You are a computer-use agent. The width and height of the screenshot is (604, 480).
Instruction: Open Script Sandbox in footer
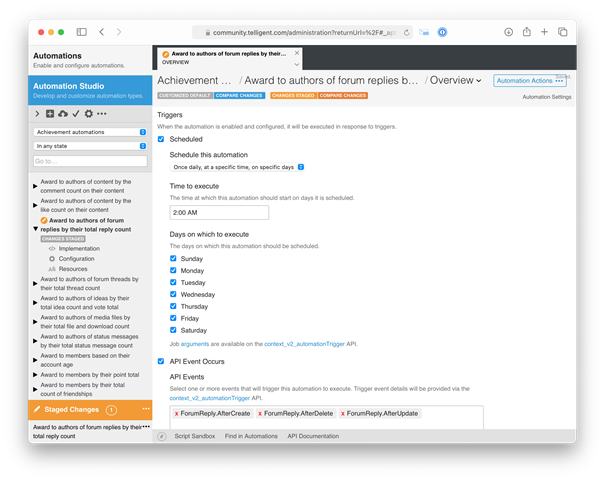coord(195,436)
